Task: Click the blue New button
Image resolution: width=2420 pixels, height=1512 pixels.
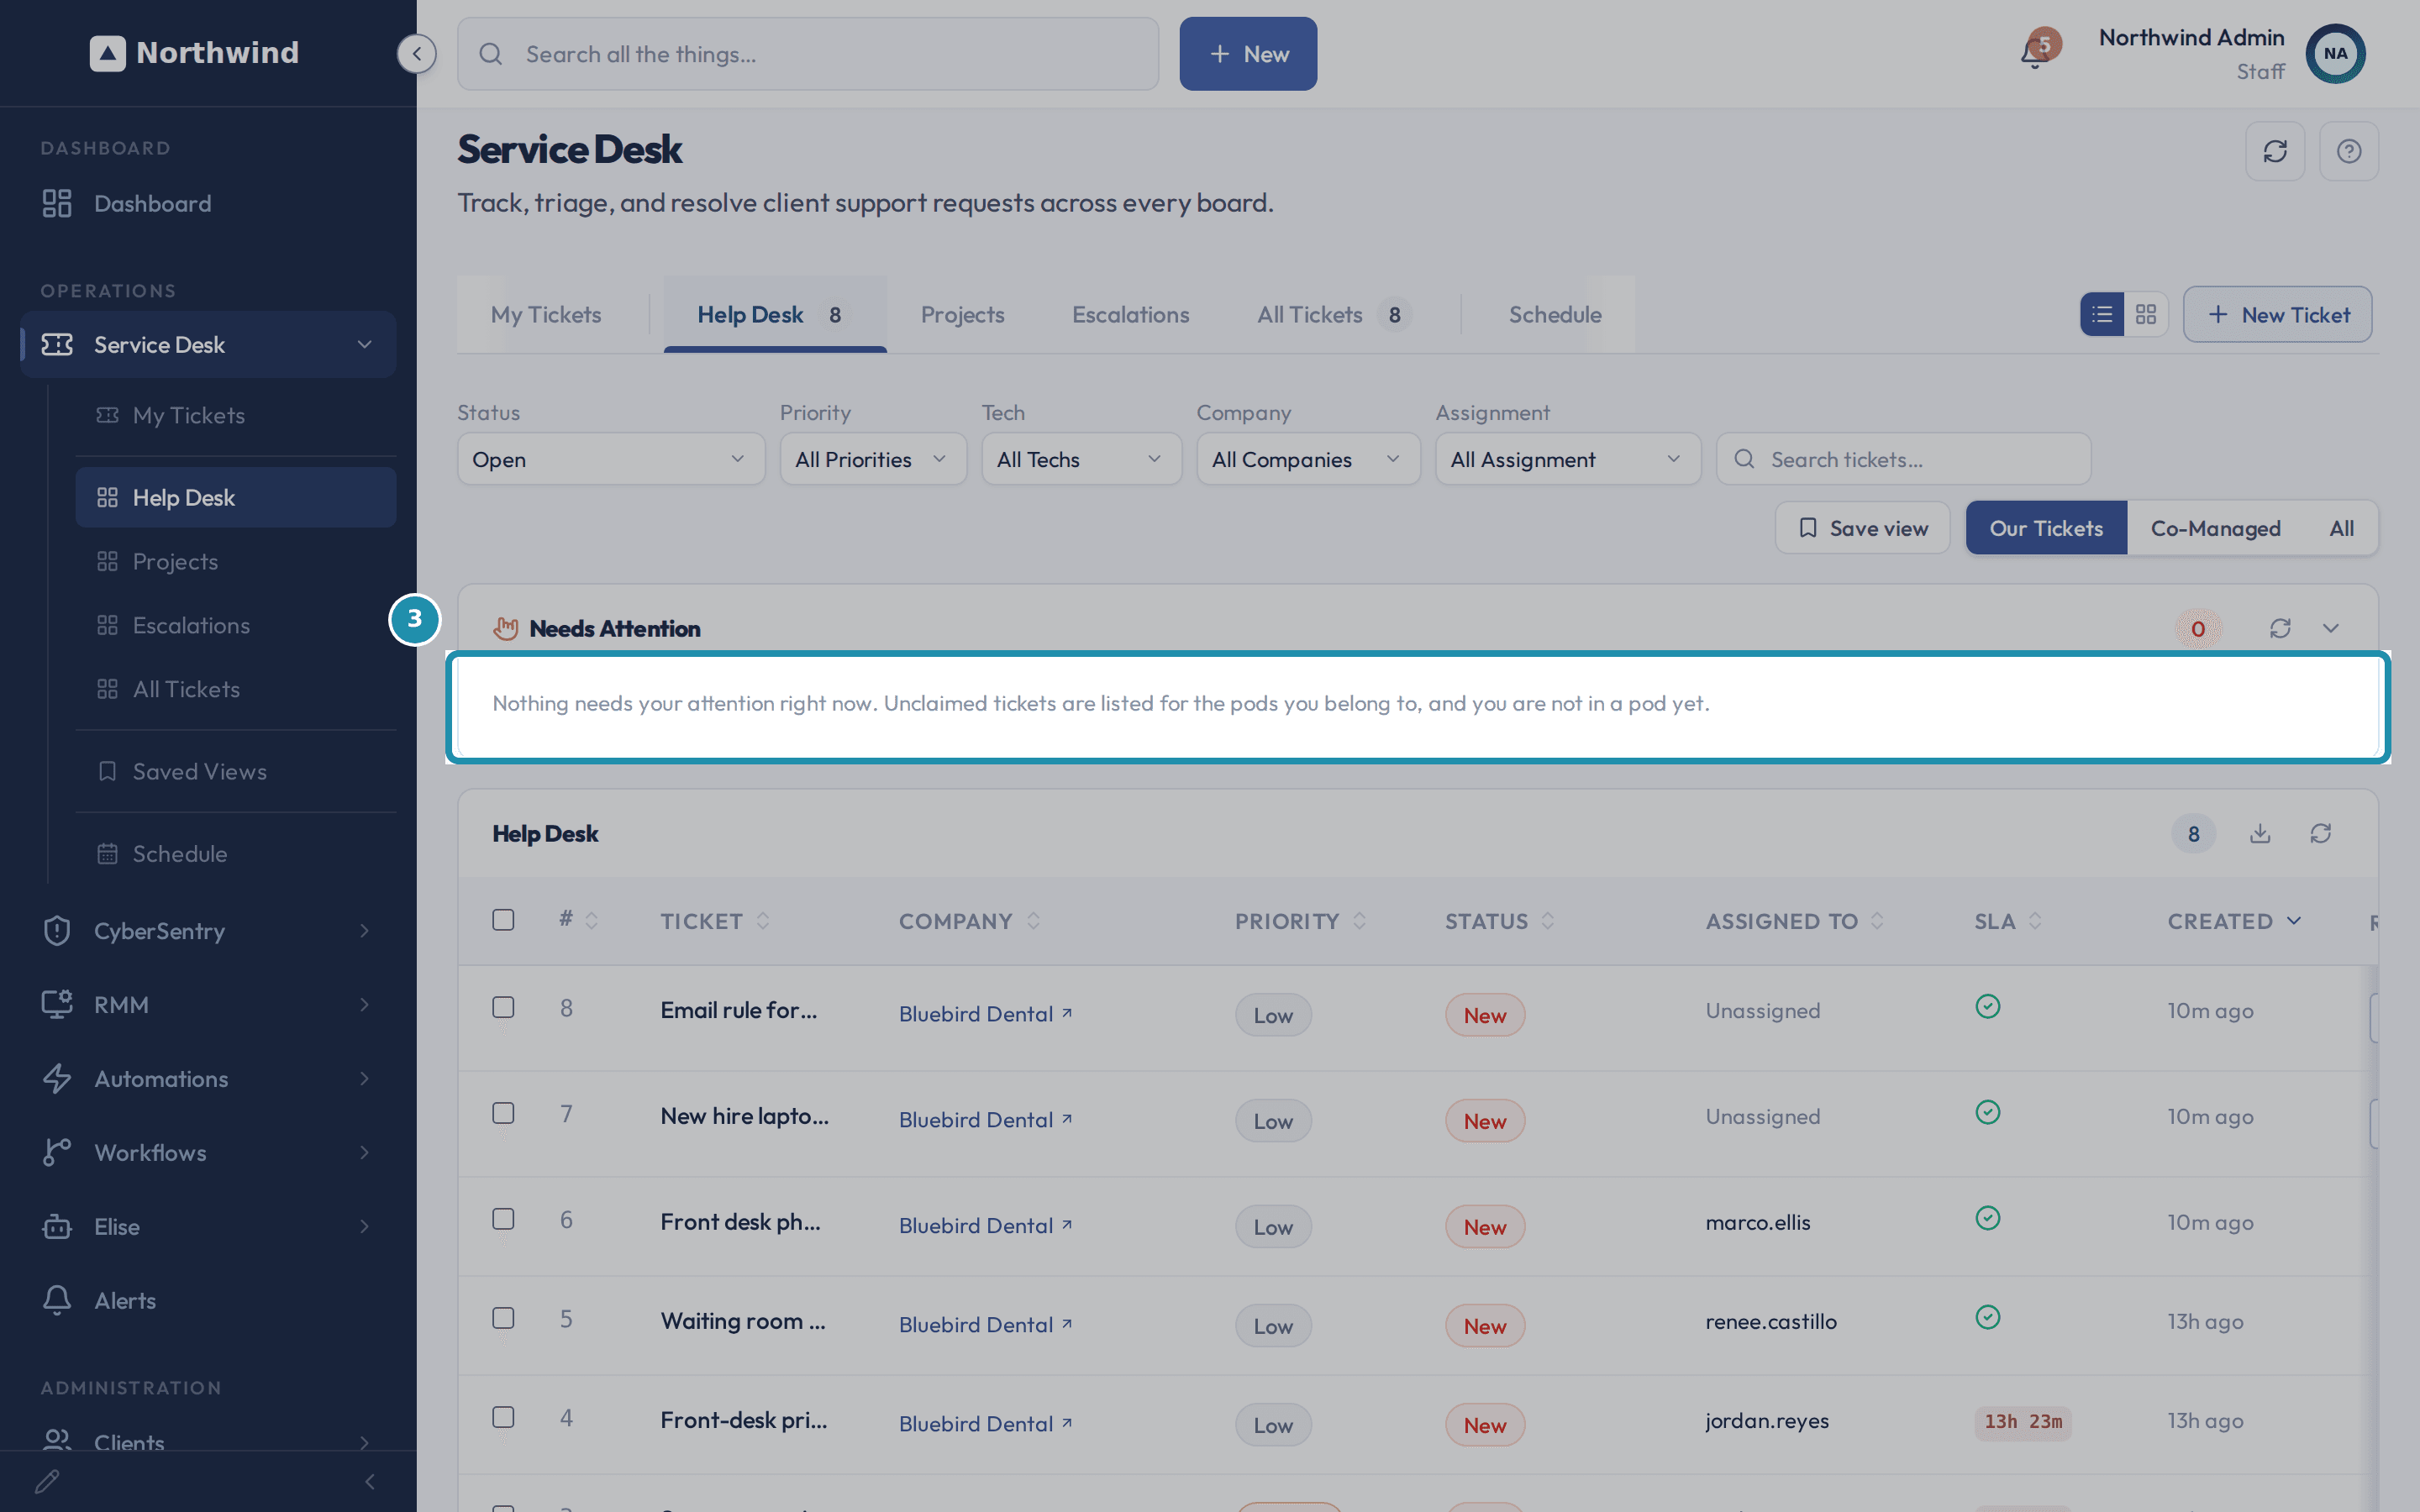Action: [x=1248, y=54]
